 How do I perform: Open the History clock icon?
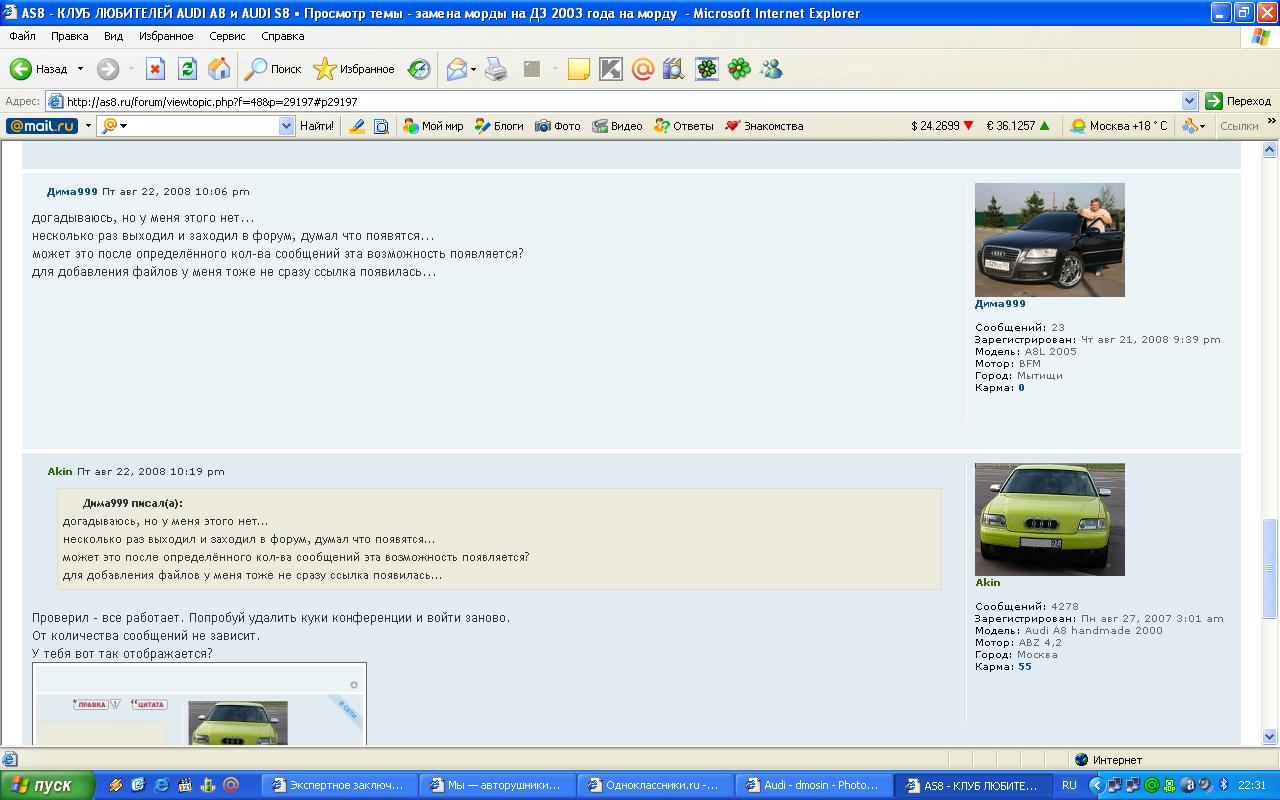coord(419,69)
